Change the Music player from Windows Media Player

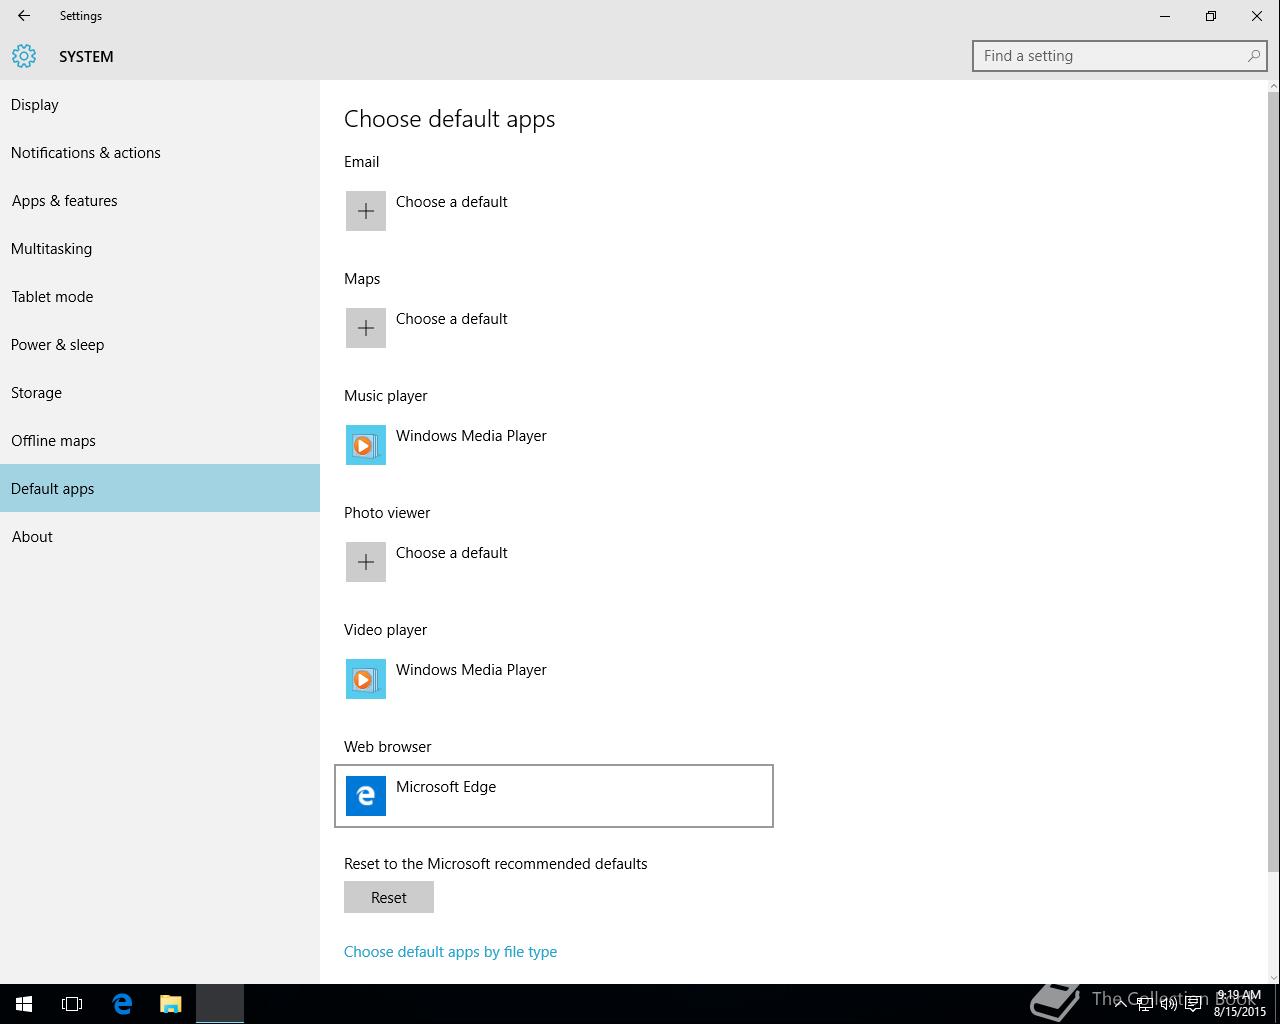coord(554,445)
